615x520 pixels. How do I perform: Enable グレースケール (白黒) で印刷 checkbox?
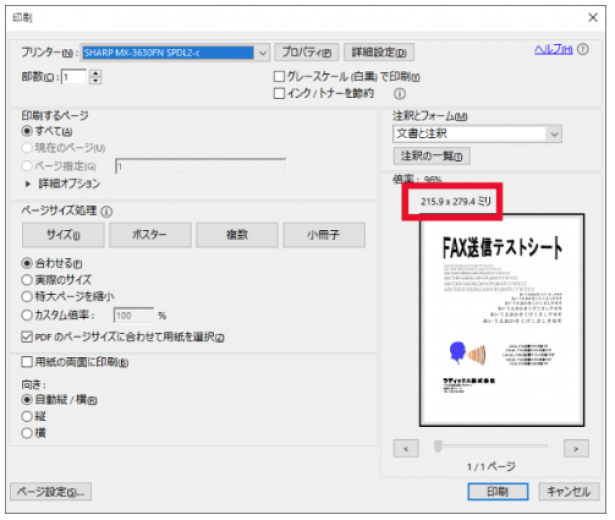[279, 76]
